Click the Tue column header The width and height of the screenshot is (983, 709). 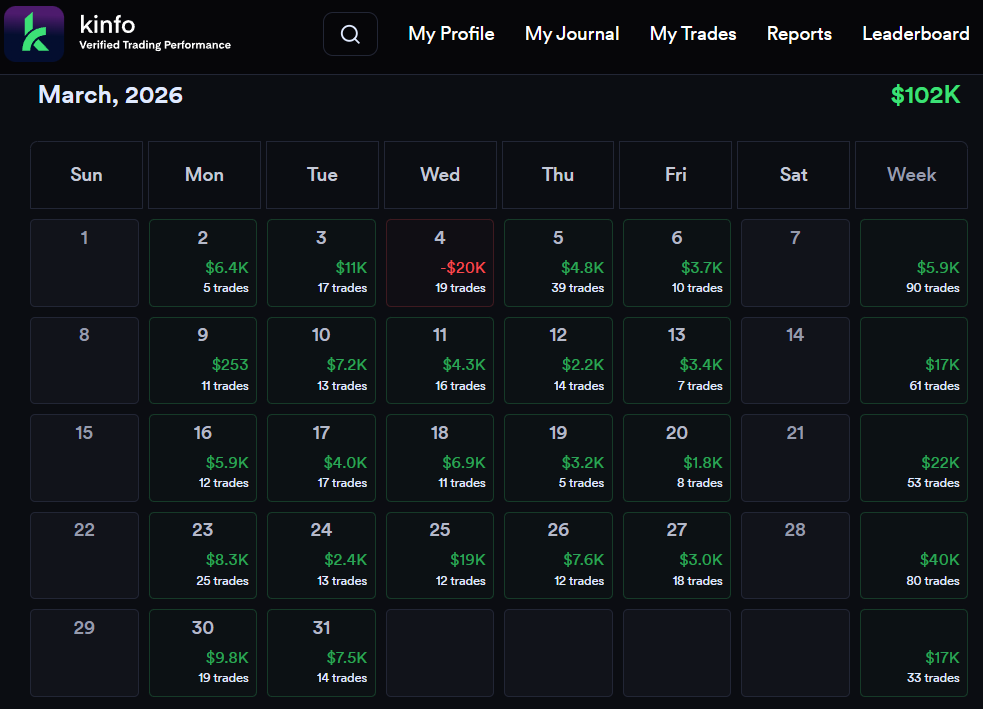pos(322,175)
